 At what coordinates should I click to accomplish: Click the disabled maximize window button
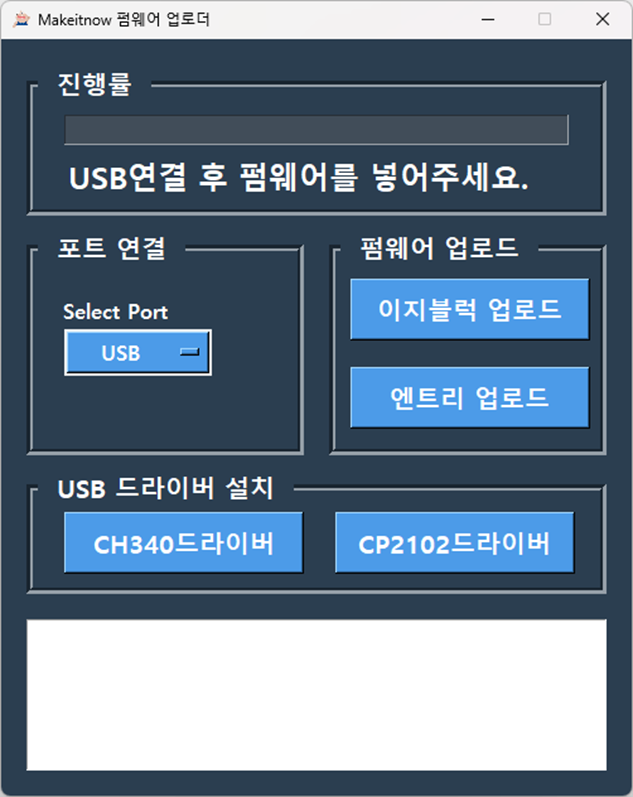pyautogui.click(x=545, y=19)
